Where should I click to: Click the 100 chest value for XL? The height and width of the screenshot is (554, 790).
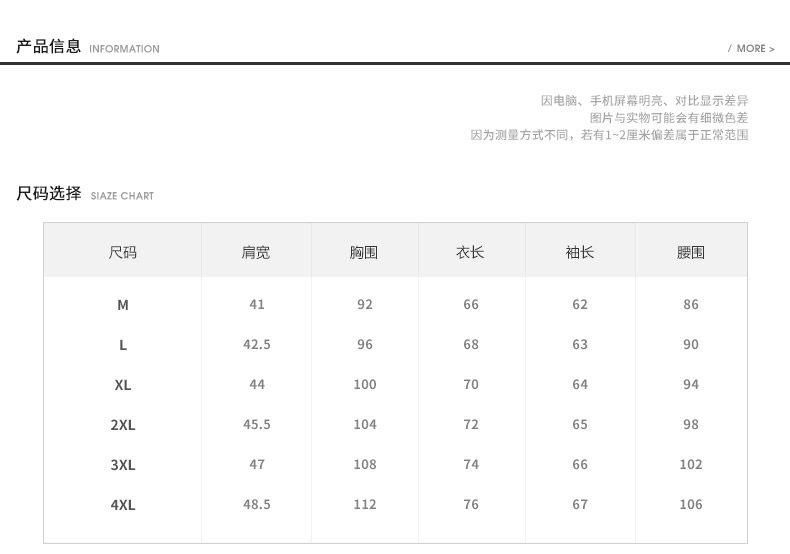[365, 384]
